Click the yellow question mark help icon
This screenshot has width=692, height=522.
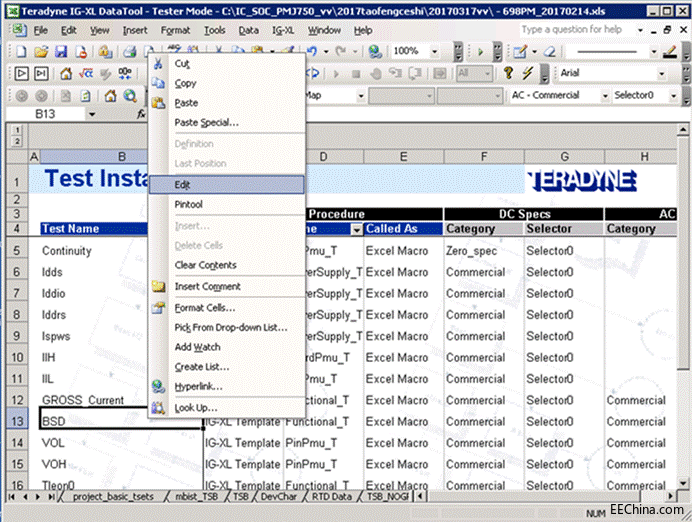coord(508,73)
